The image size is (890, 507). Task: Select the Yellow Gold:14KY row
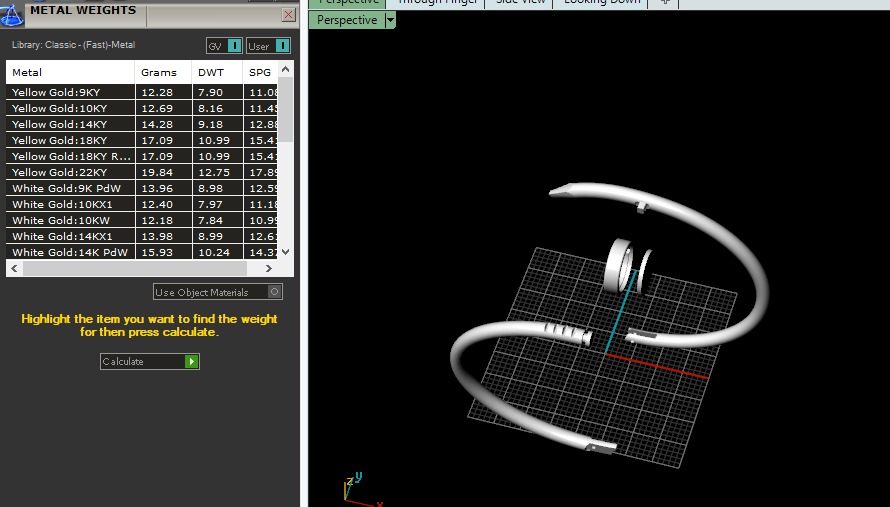tap(142, 124)
